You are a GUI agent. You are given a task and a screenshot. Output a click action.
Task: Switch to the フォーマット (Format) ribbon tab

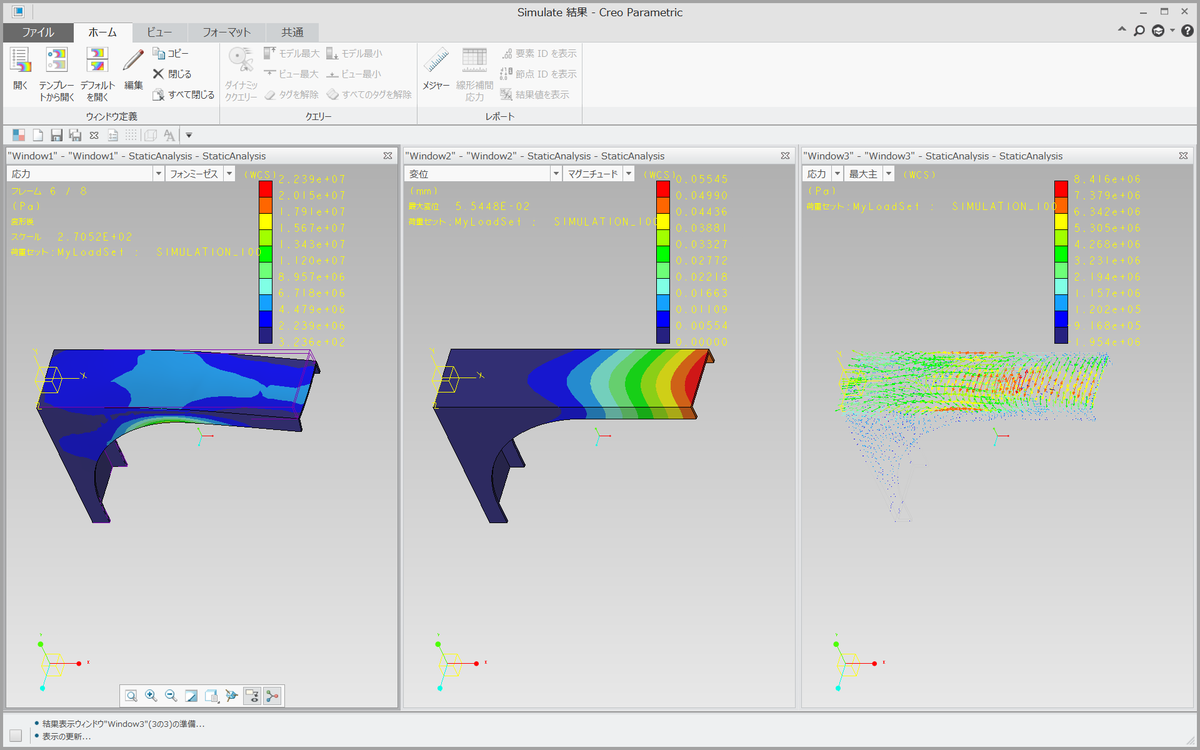(x=226, y=32)
